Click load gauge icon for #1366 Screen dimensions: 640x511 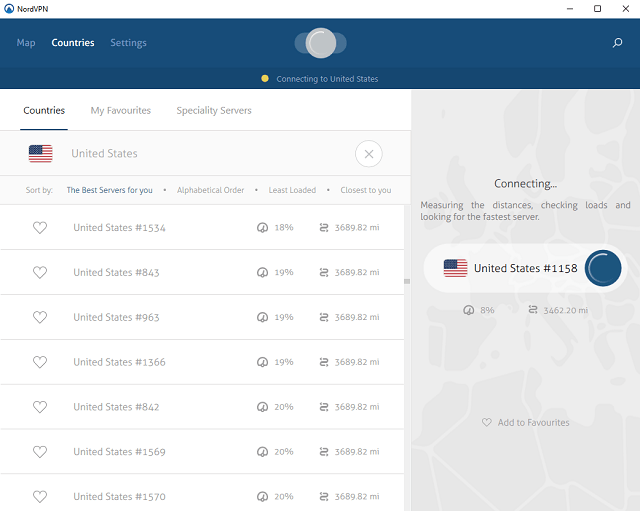coord(262,362)
